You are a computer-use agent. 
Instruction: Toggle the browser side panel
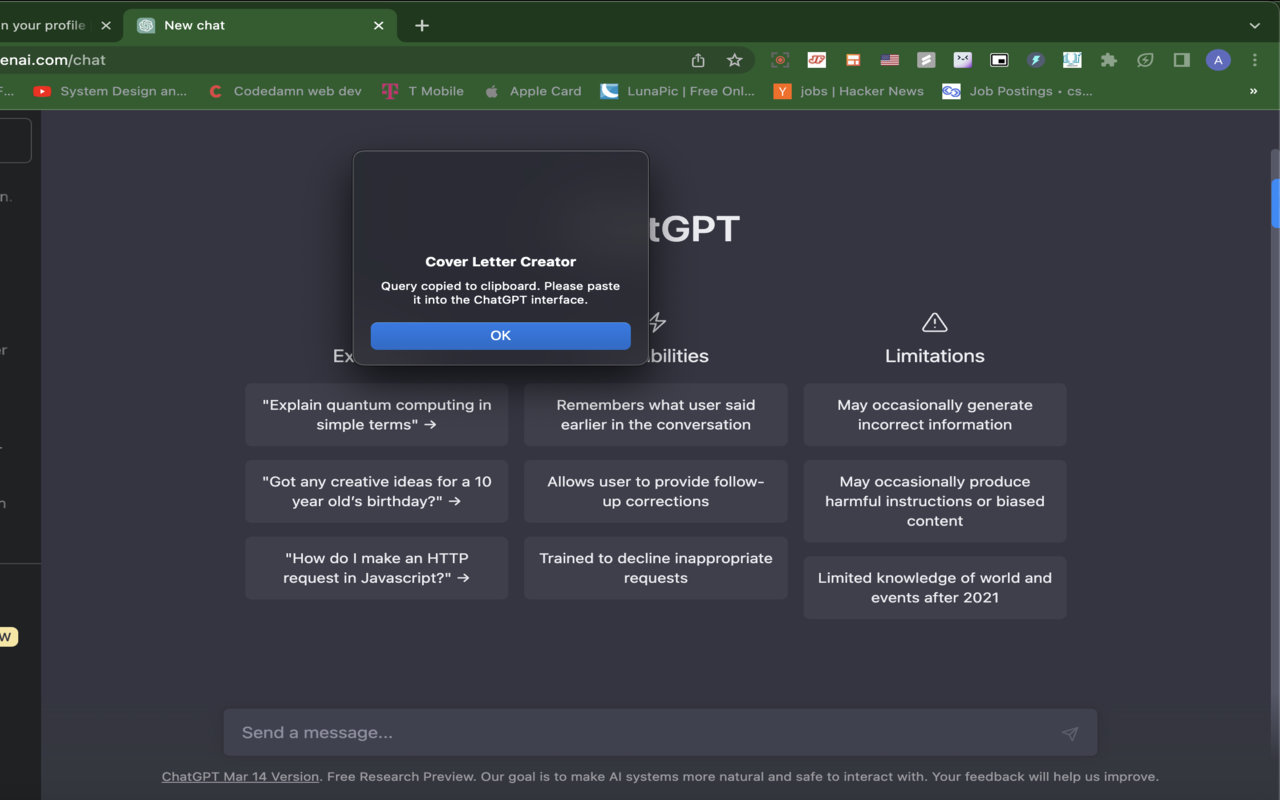click(1181, 60)
